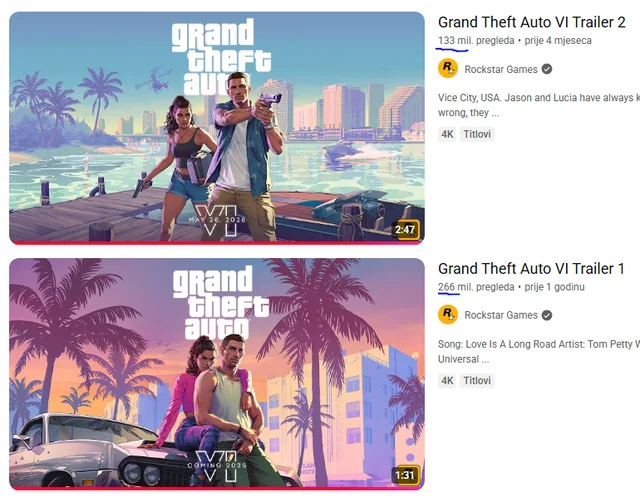Viewport: 640px width, 502px height.
Task: Click the Vice City description text for Trailer 2
Action: (539, 105)
